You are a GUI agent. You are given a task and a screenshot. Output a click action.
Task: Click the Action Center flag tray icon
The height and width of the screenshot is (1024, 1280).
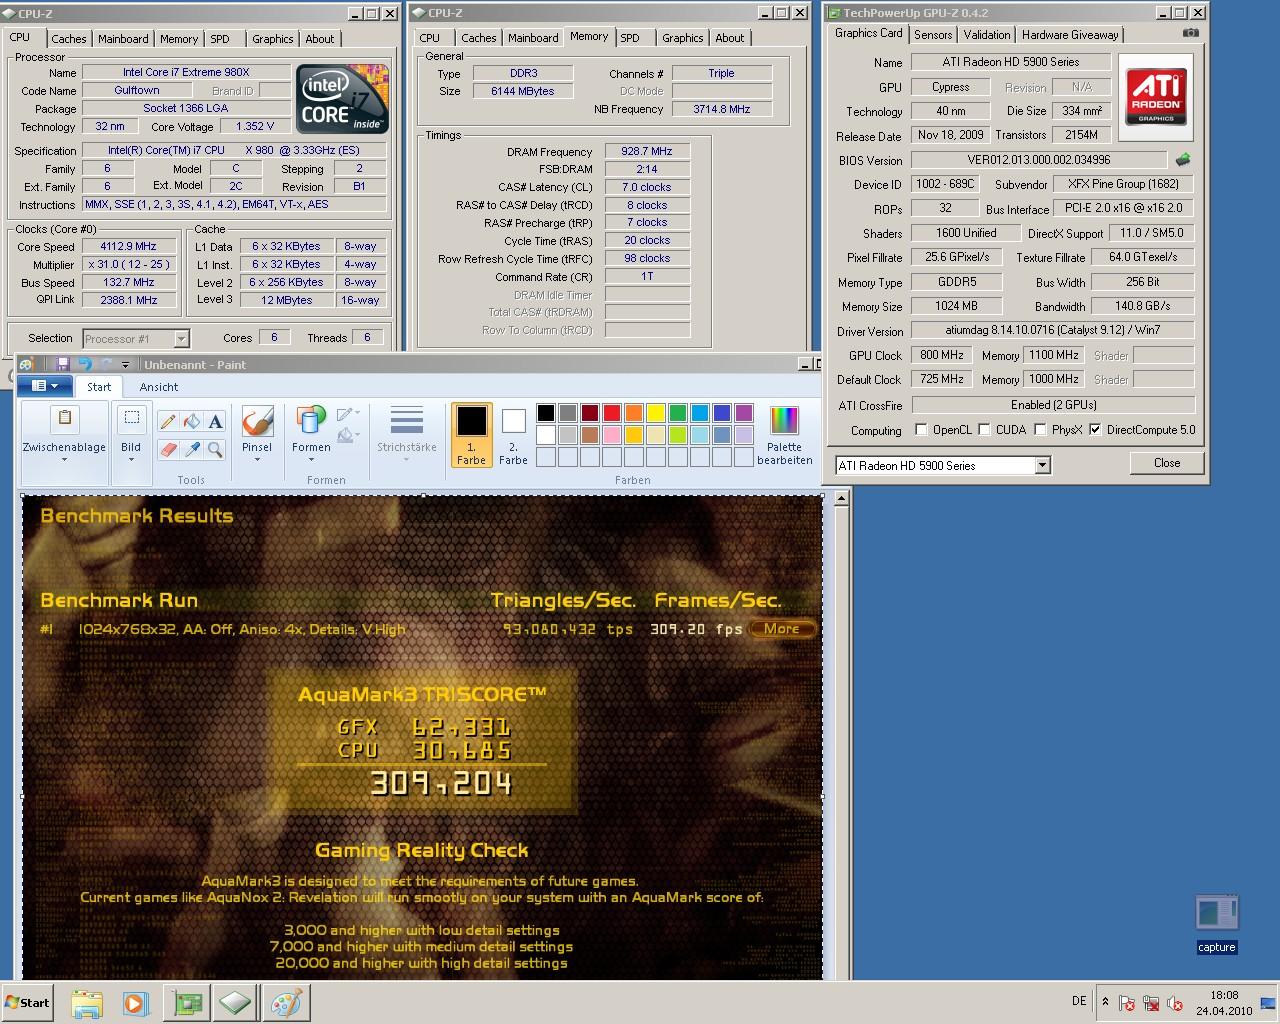1126,1003
